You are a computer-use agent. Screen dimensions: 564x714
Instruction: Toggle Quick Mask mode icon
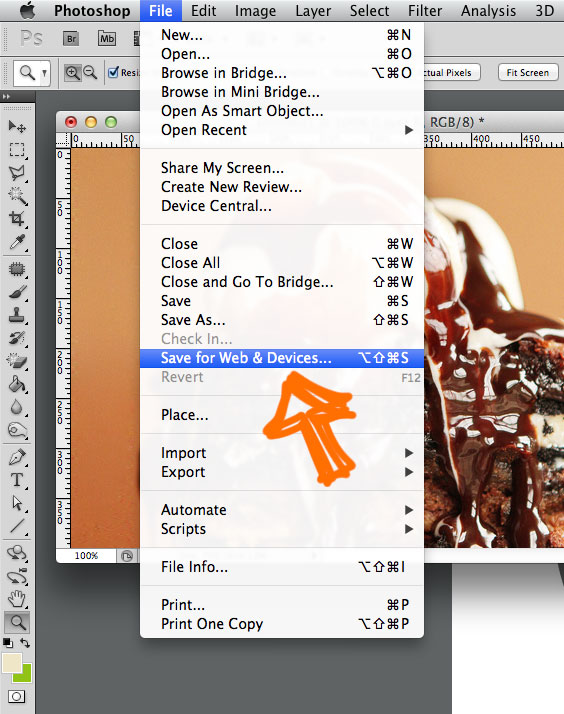(17, 697)
